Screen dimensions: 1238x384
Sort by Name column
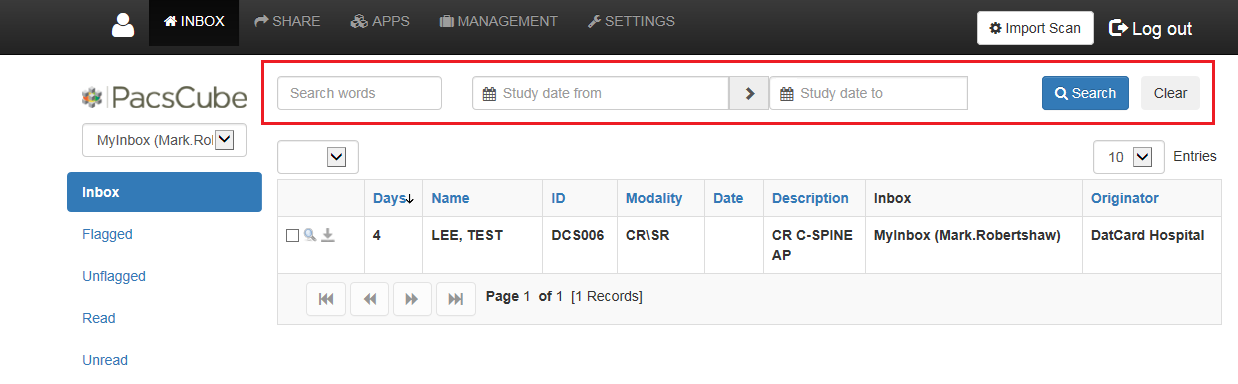pos(450,198)
